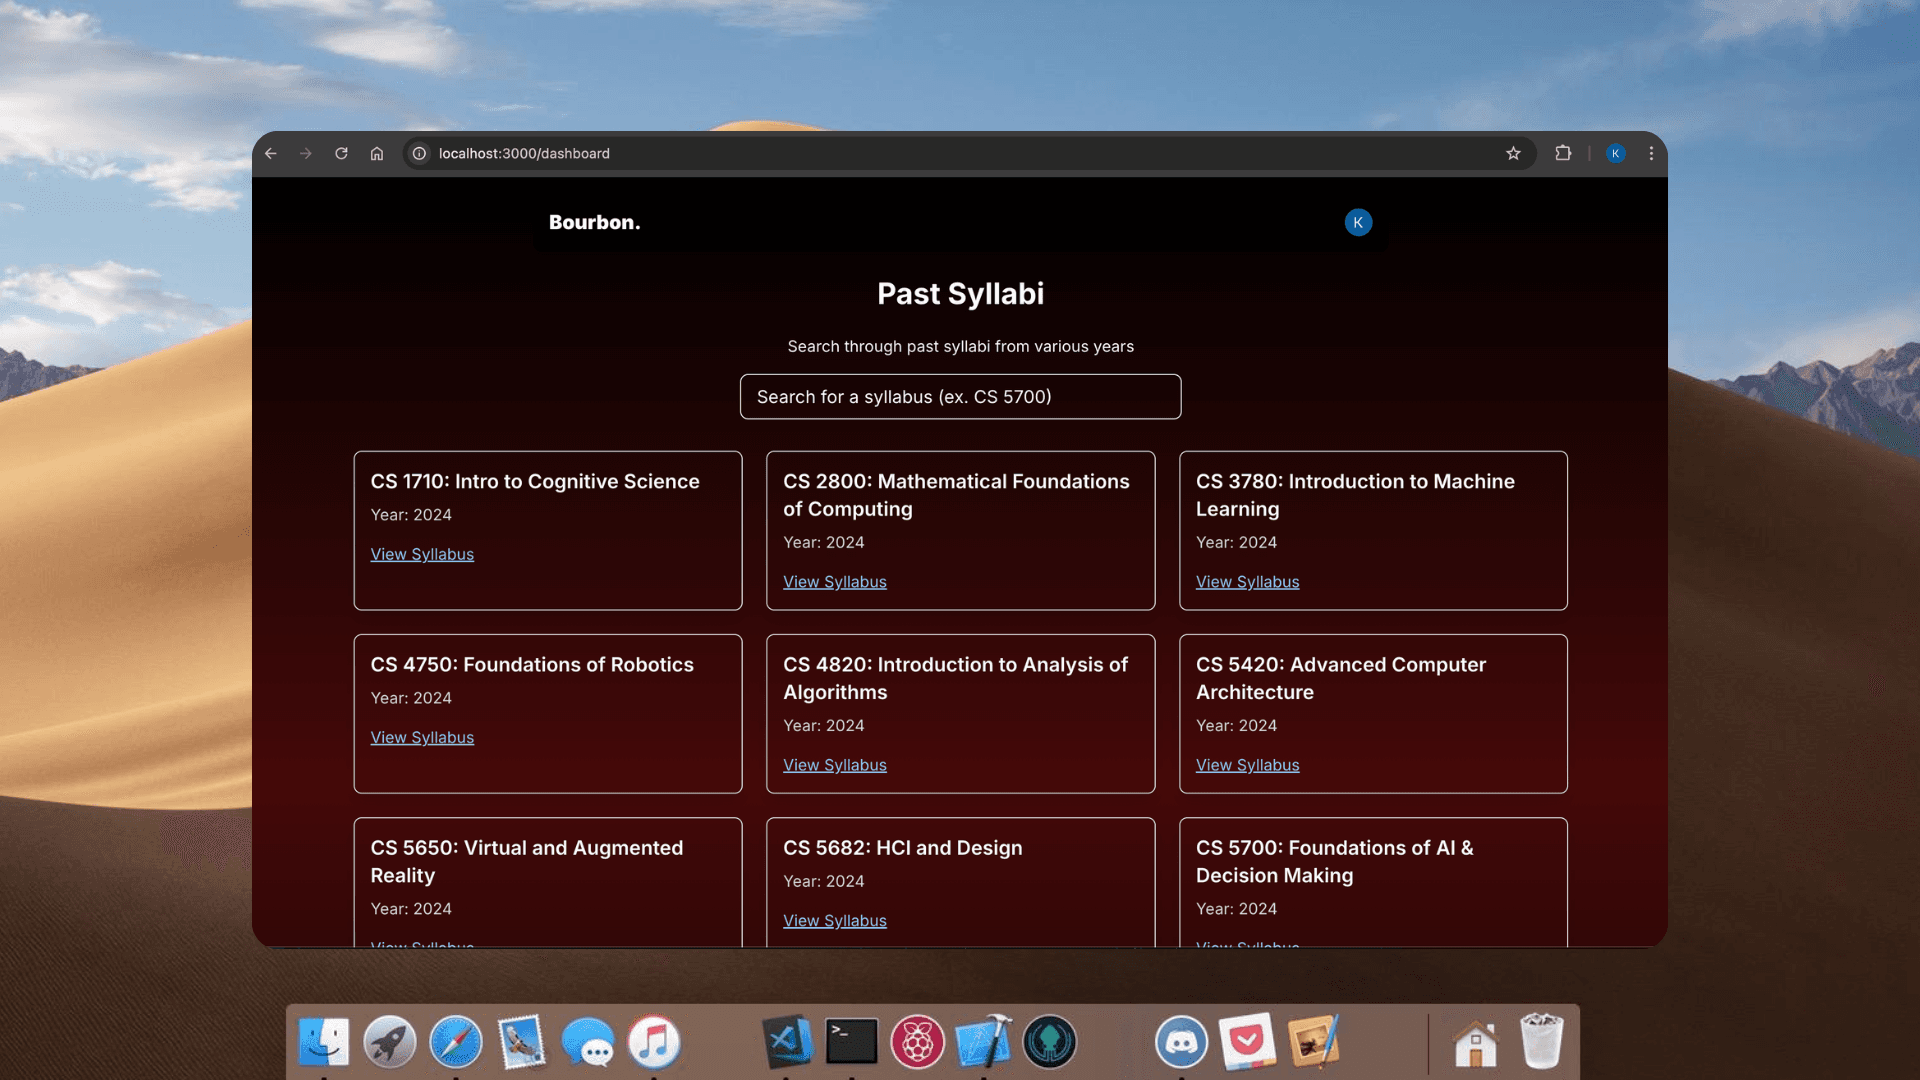Open GitKraken from the dock
The image size is (1920, 1080).
pyautogui.click(x=1050, y=1042)
